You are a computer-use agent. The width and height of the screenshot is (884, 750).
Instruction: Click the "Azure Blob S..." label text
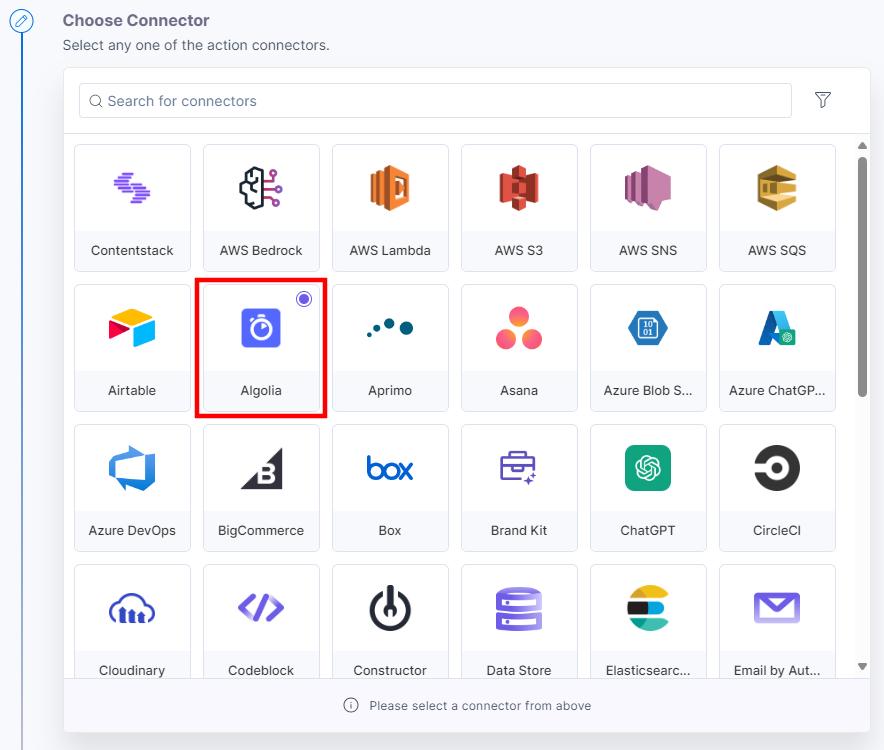648,390
